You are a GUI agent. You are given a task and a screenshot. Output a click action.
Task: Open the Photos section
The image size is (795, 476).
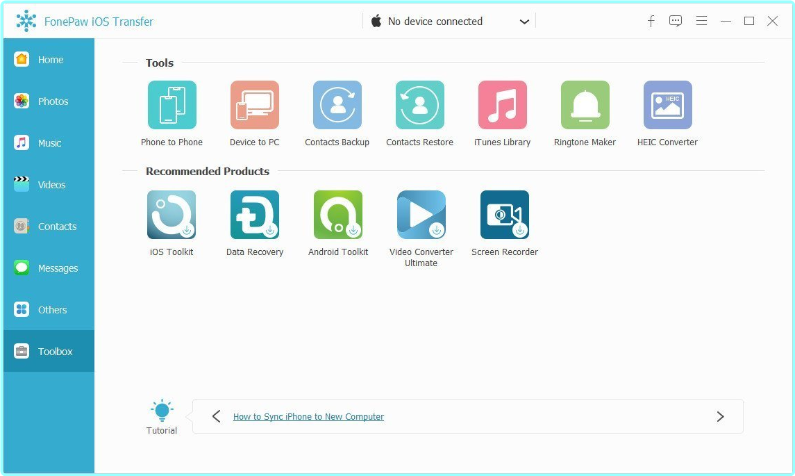pyautogui.click(x=49, y=101)
